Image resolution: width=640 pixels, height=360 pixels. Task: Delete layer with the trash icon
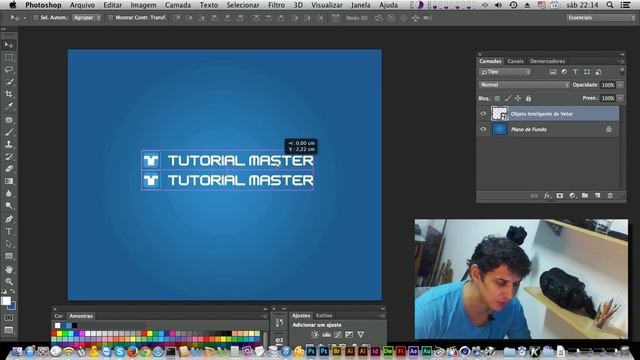[x=610, y=196]
